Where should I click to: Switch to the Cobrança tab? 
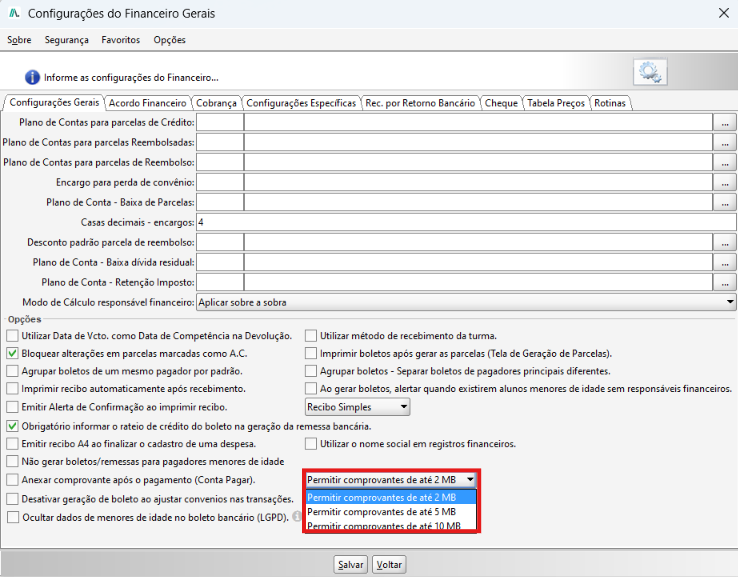[217, 103]
